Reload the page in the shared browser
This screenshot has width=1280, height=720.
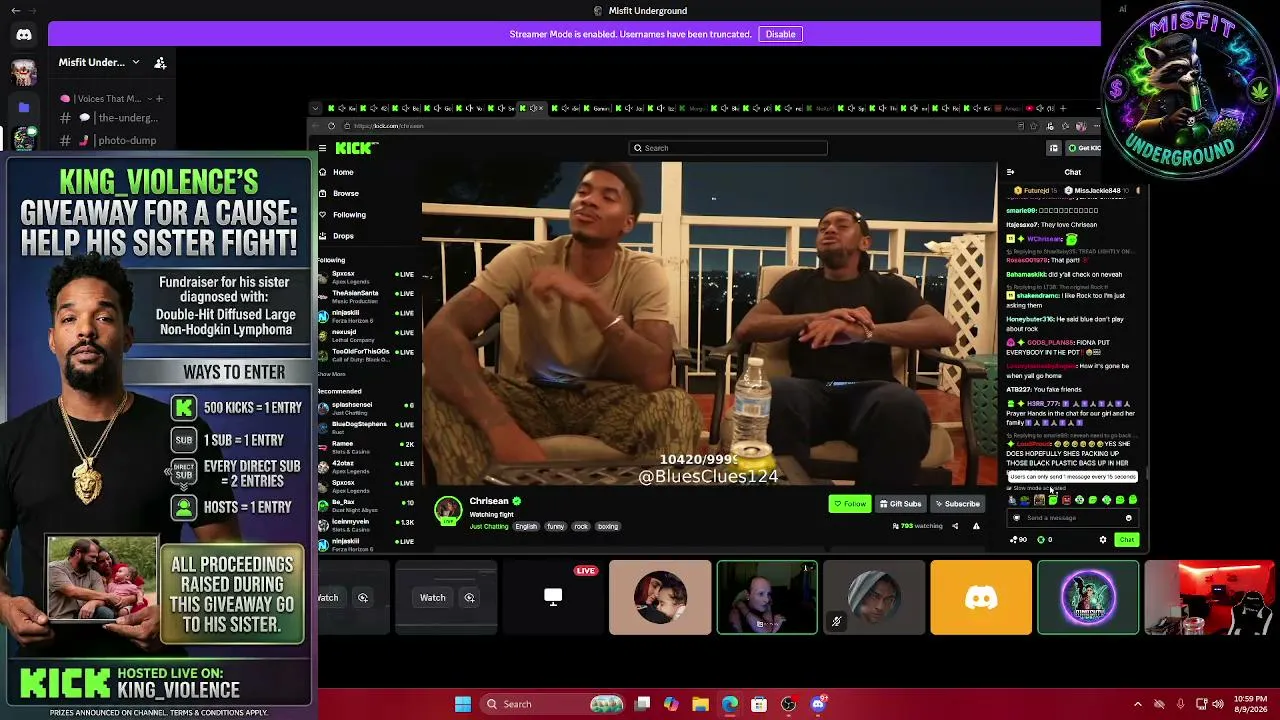[331, 126]
